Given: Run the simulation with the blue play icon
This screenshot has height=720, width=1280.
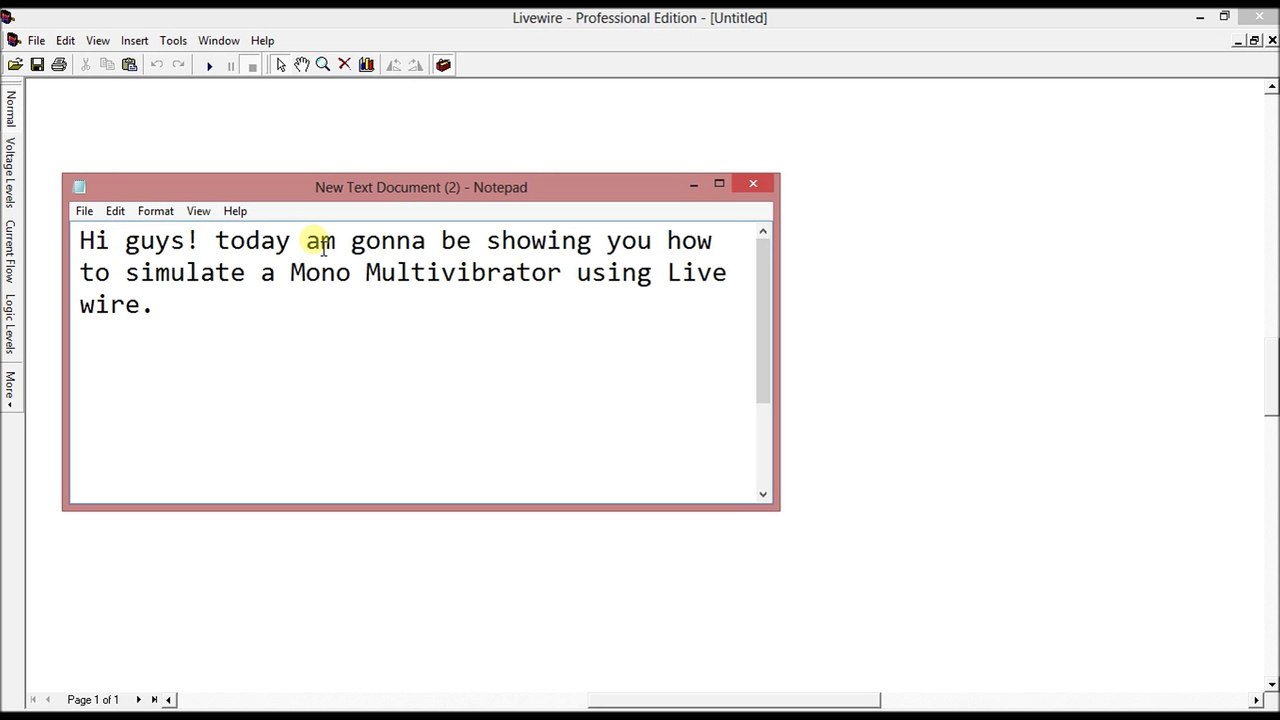Looking at the screenshot, I should point(209,66).
